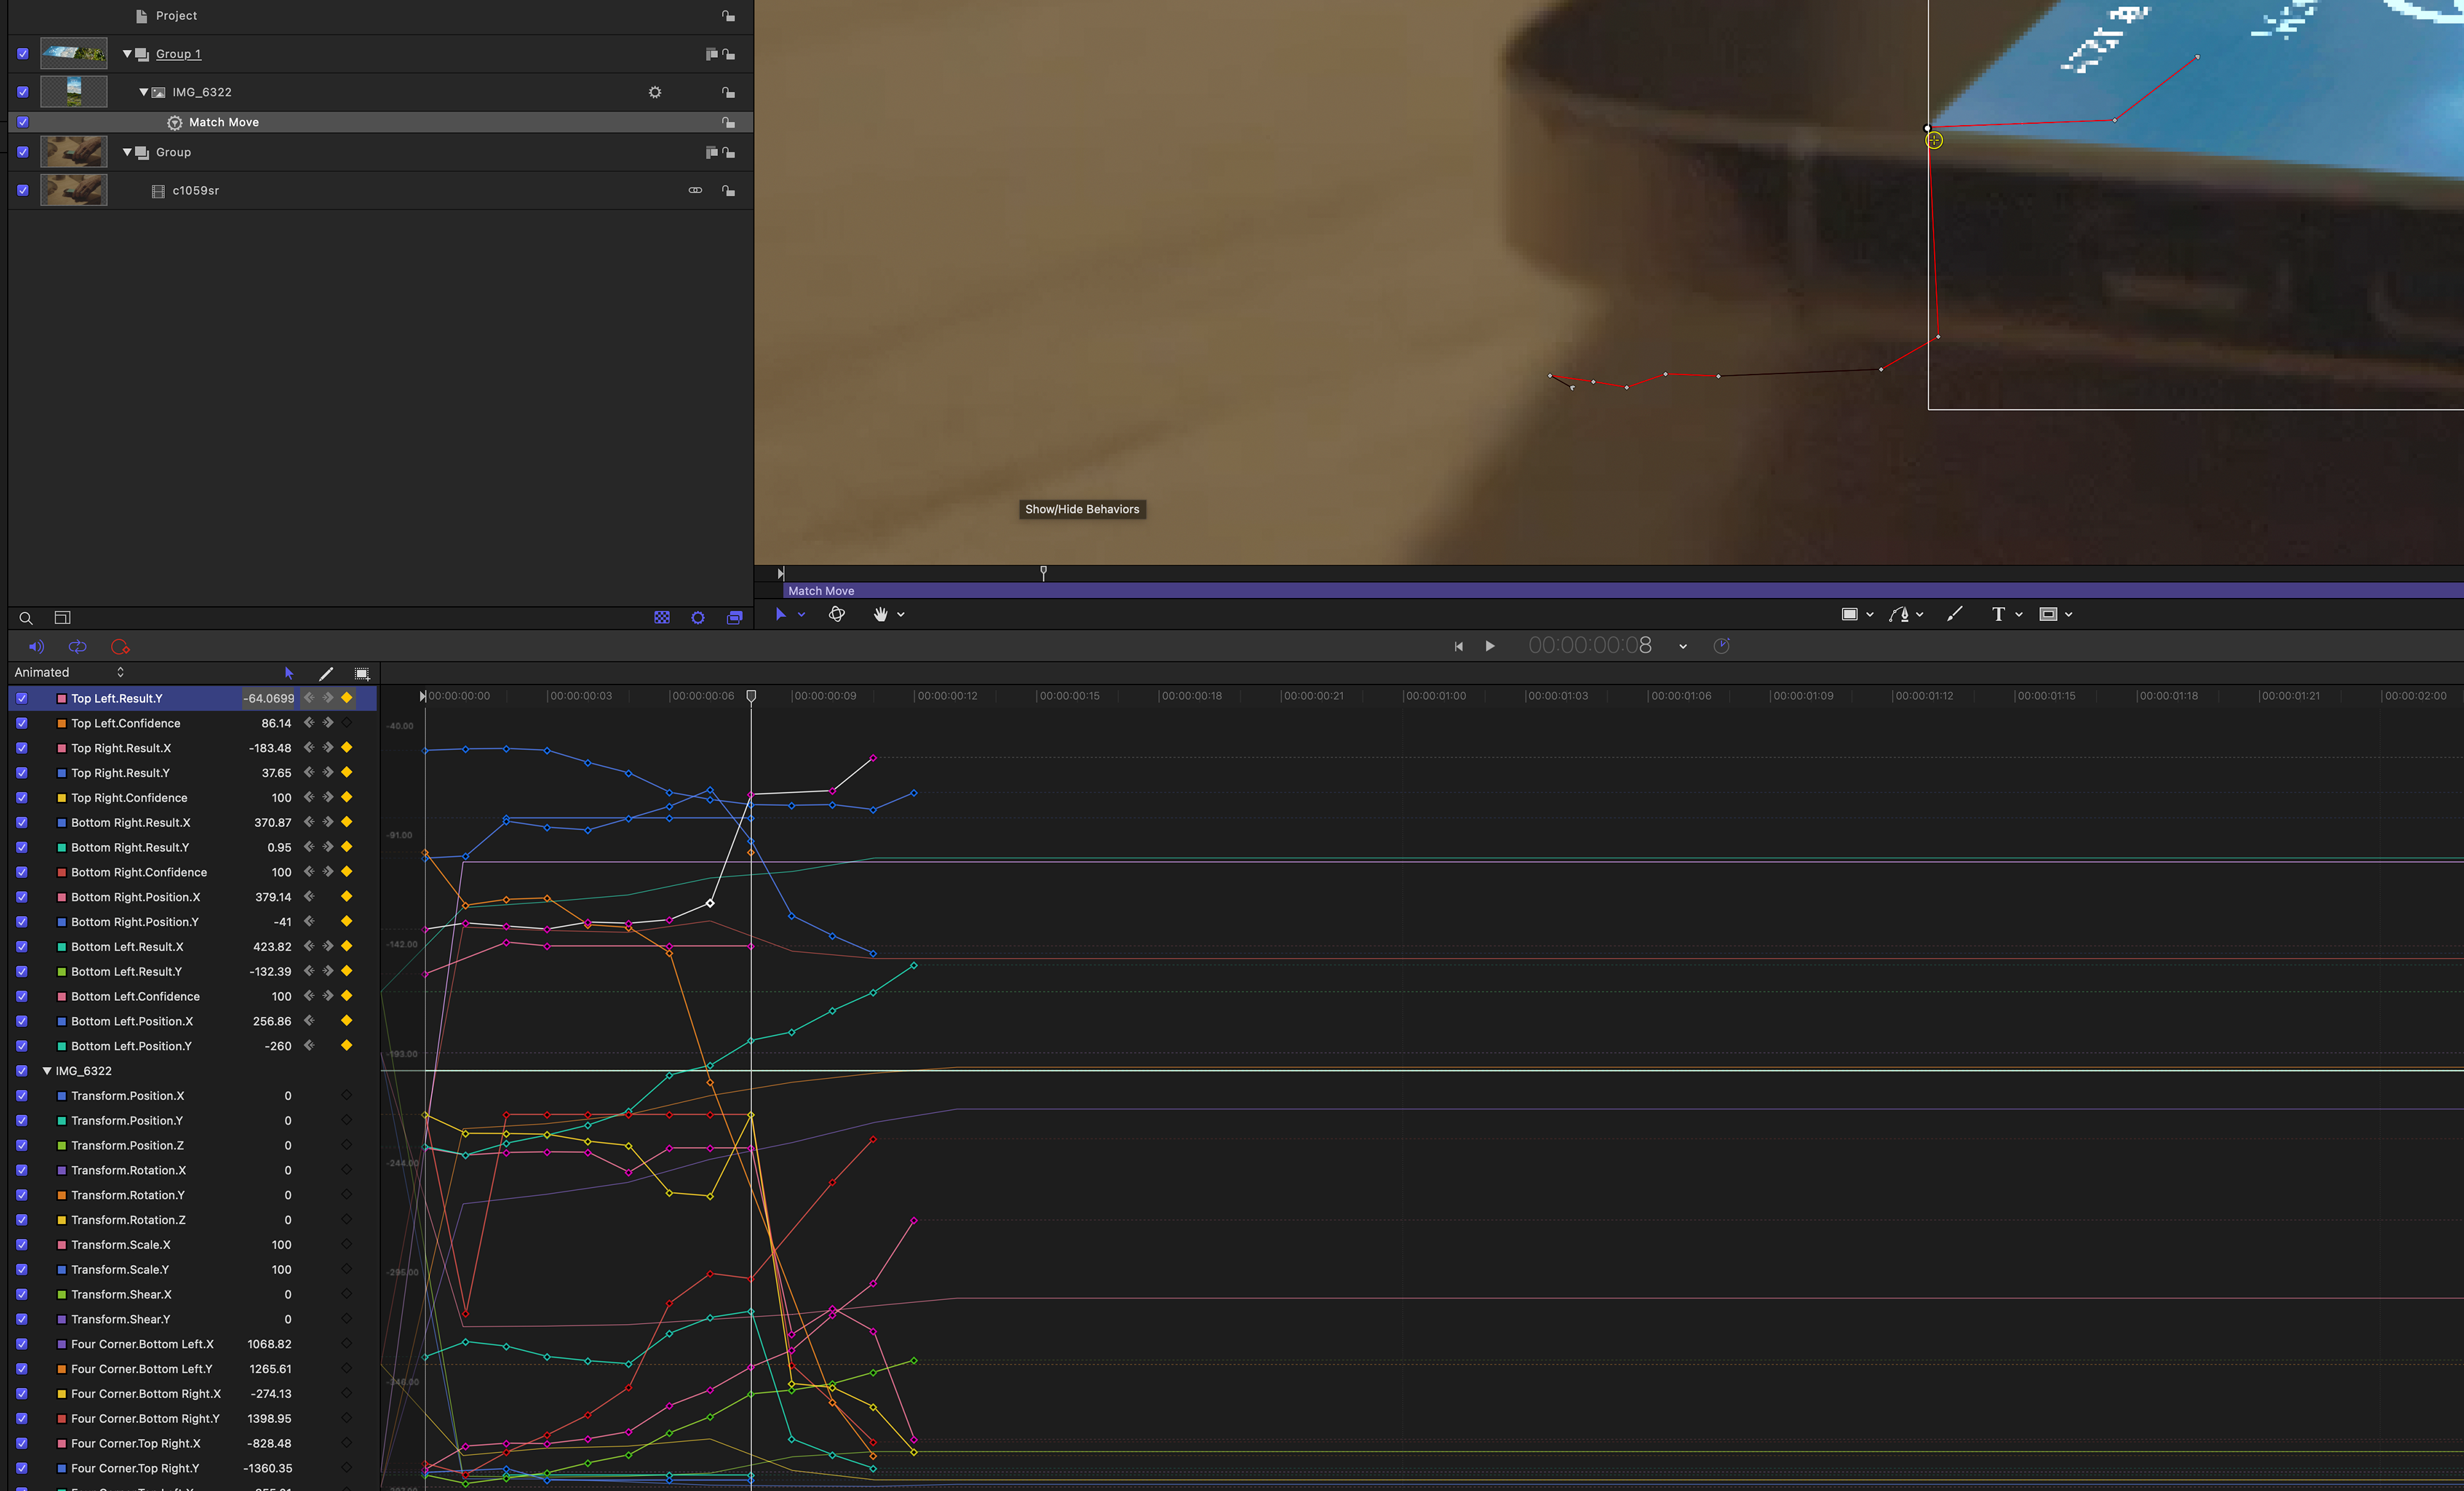
Task: Click the red Record animation button
Action: point(120,647)
